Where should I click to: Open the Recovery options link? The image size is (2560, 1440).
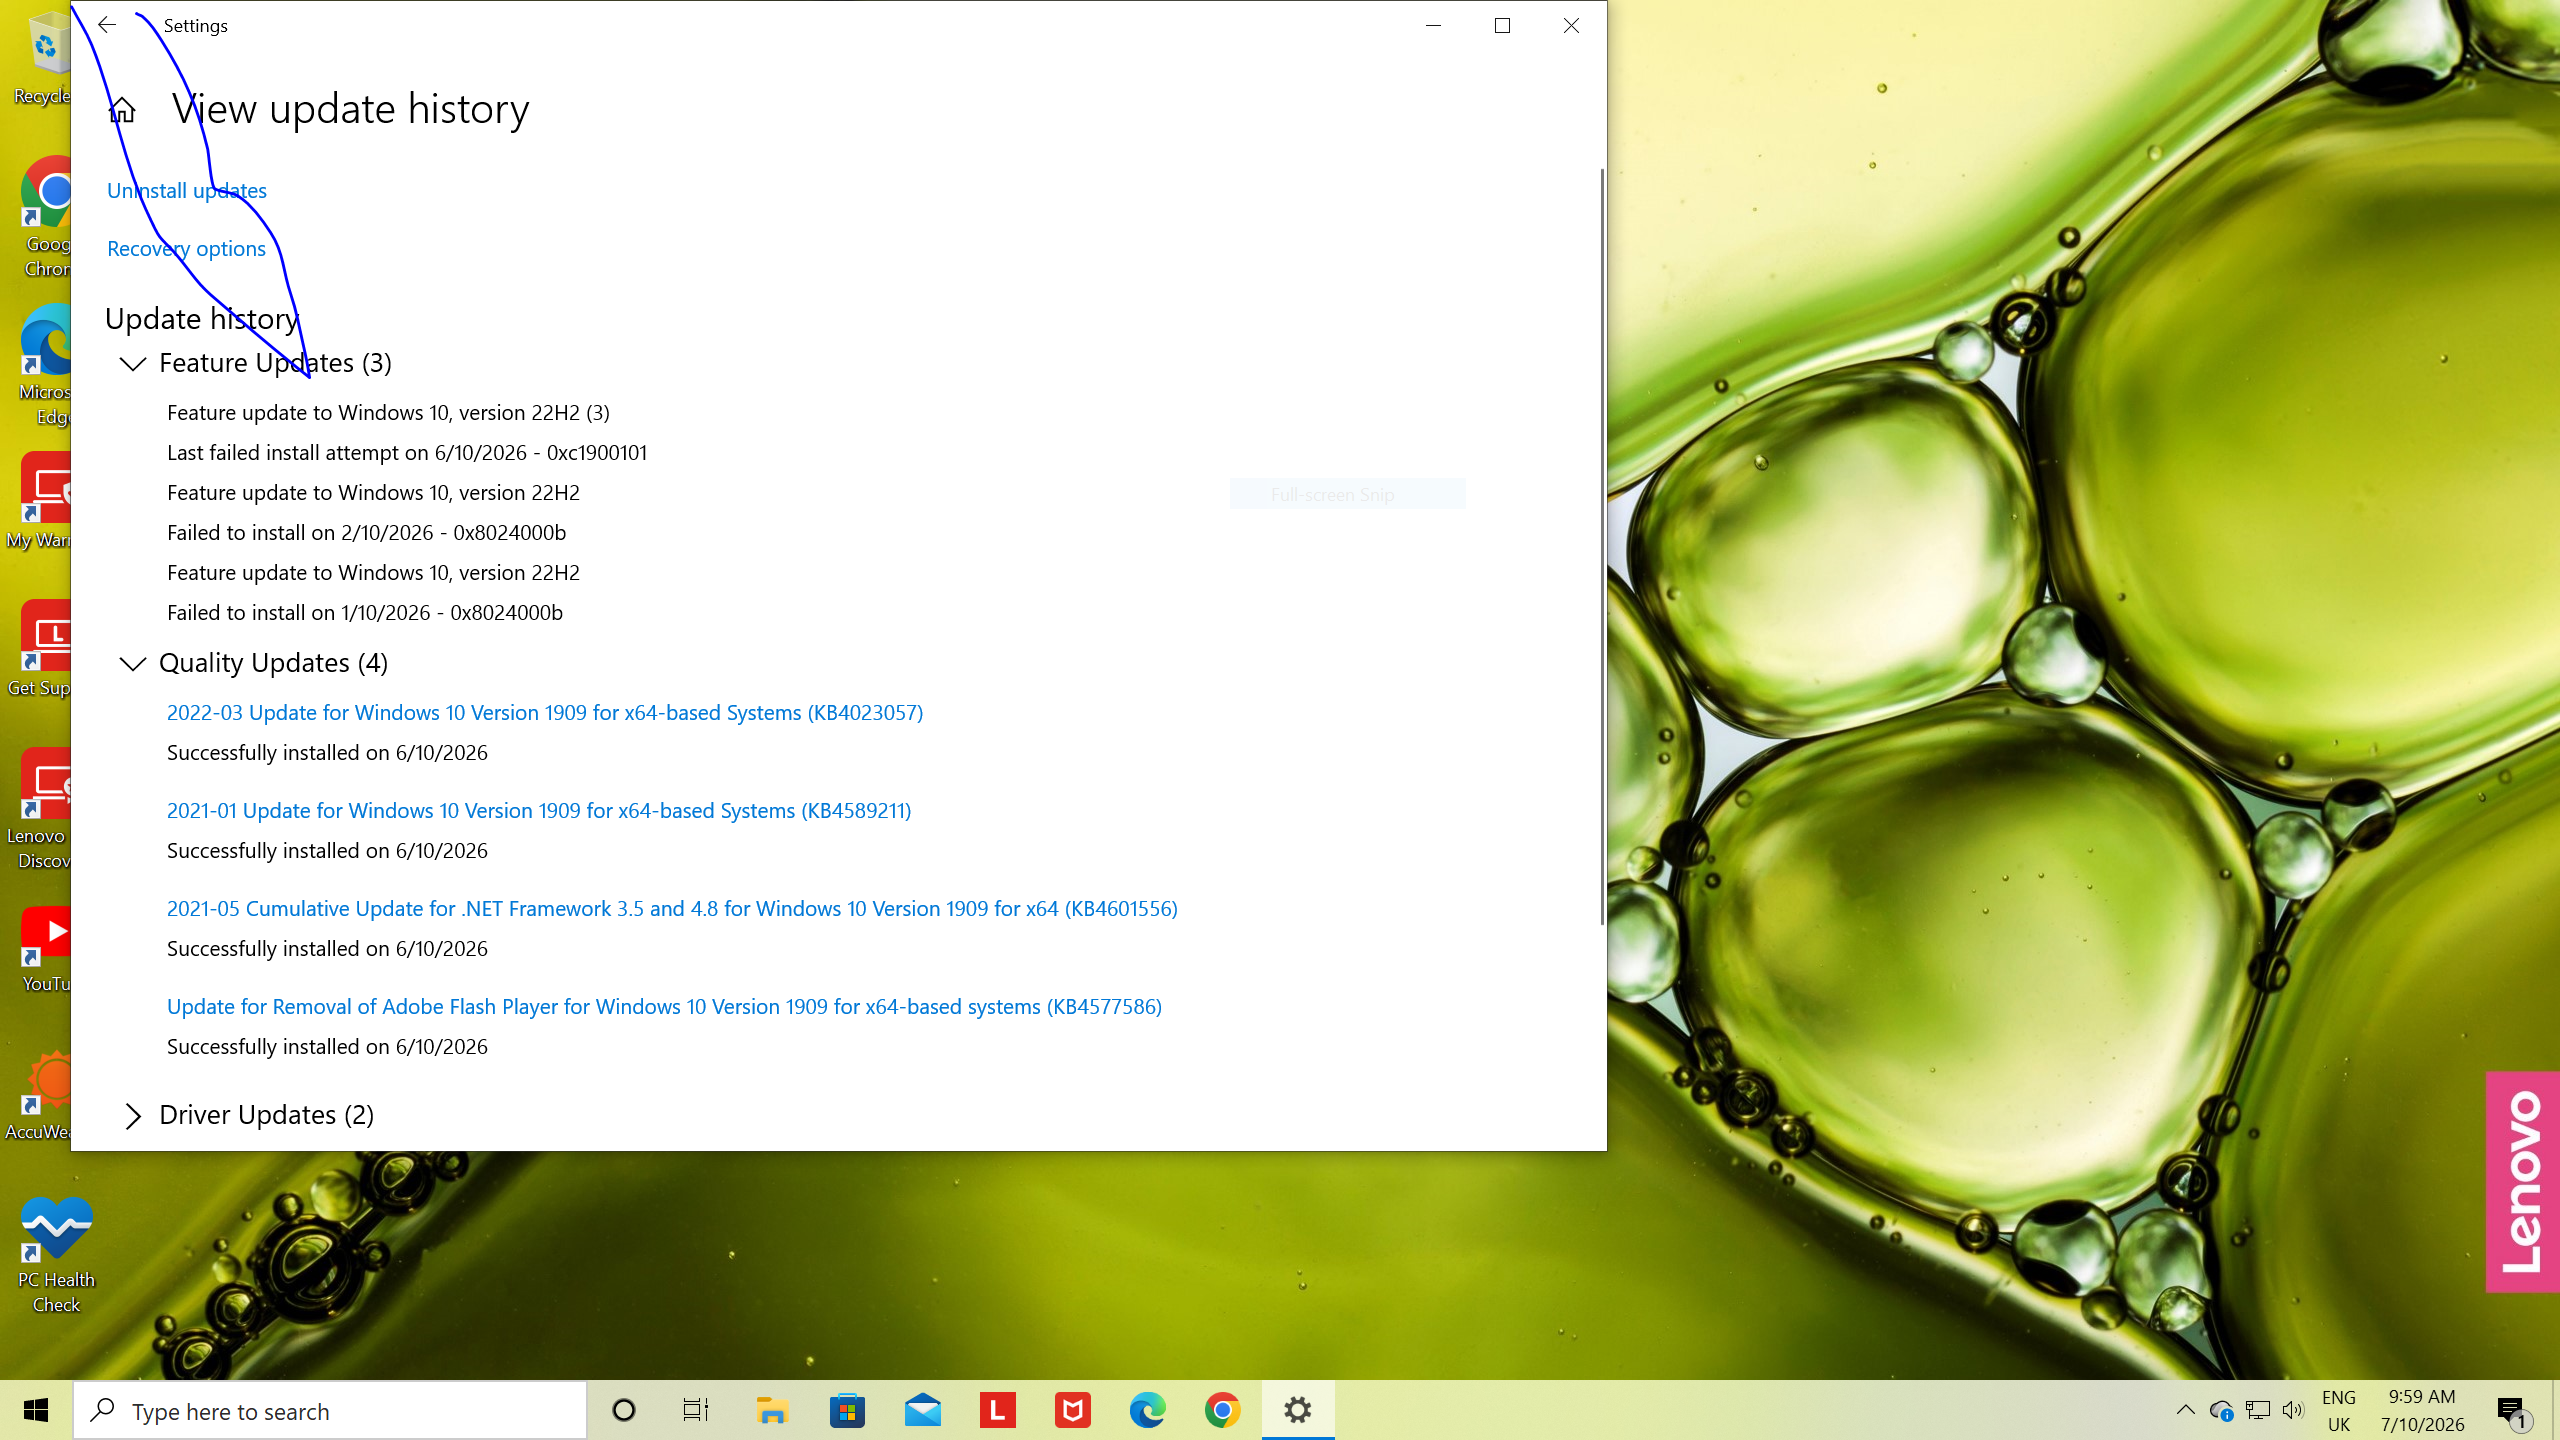click(x=186, y=248)
